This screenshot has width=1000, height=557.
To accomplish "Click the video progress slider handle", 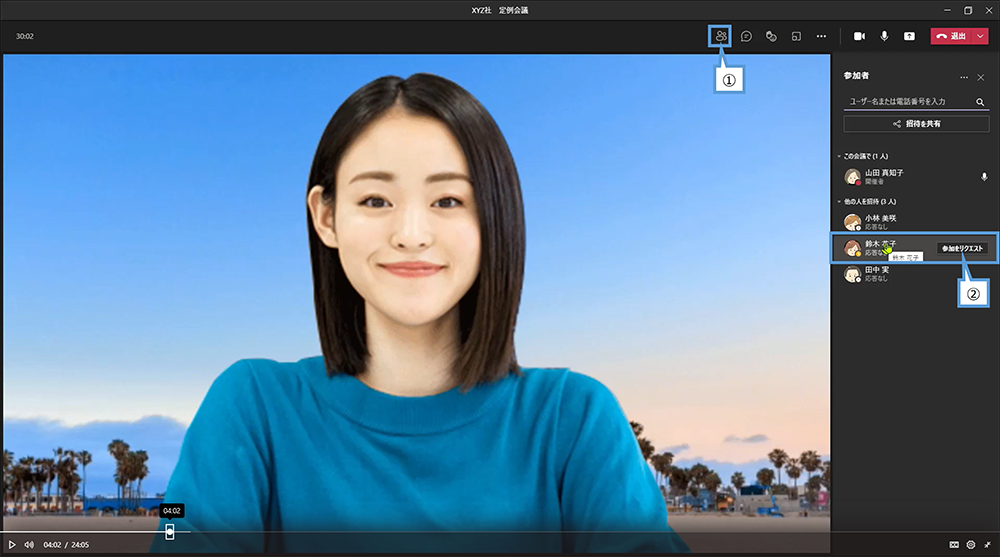I will tap(170, 531).
